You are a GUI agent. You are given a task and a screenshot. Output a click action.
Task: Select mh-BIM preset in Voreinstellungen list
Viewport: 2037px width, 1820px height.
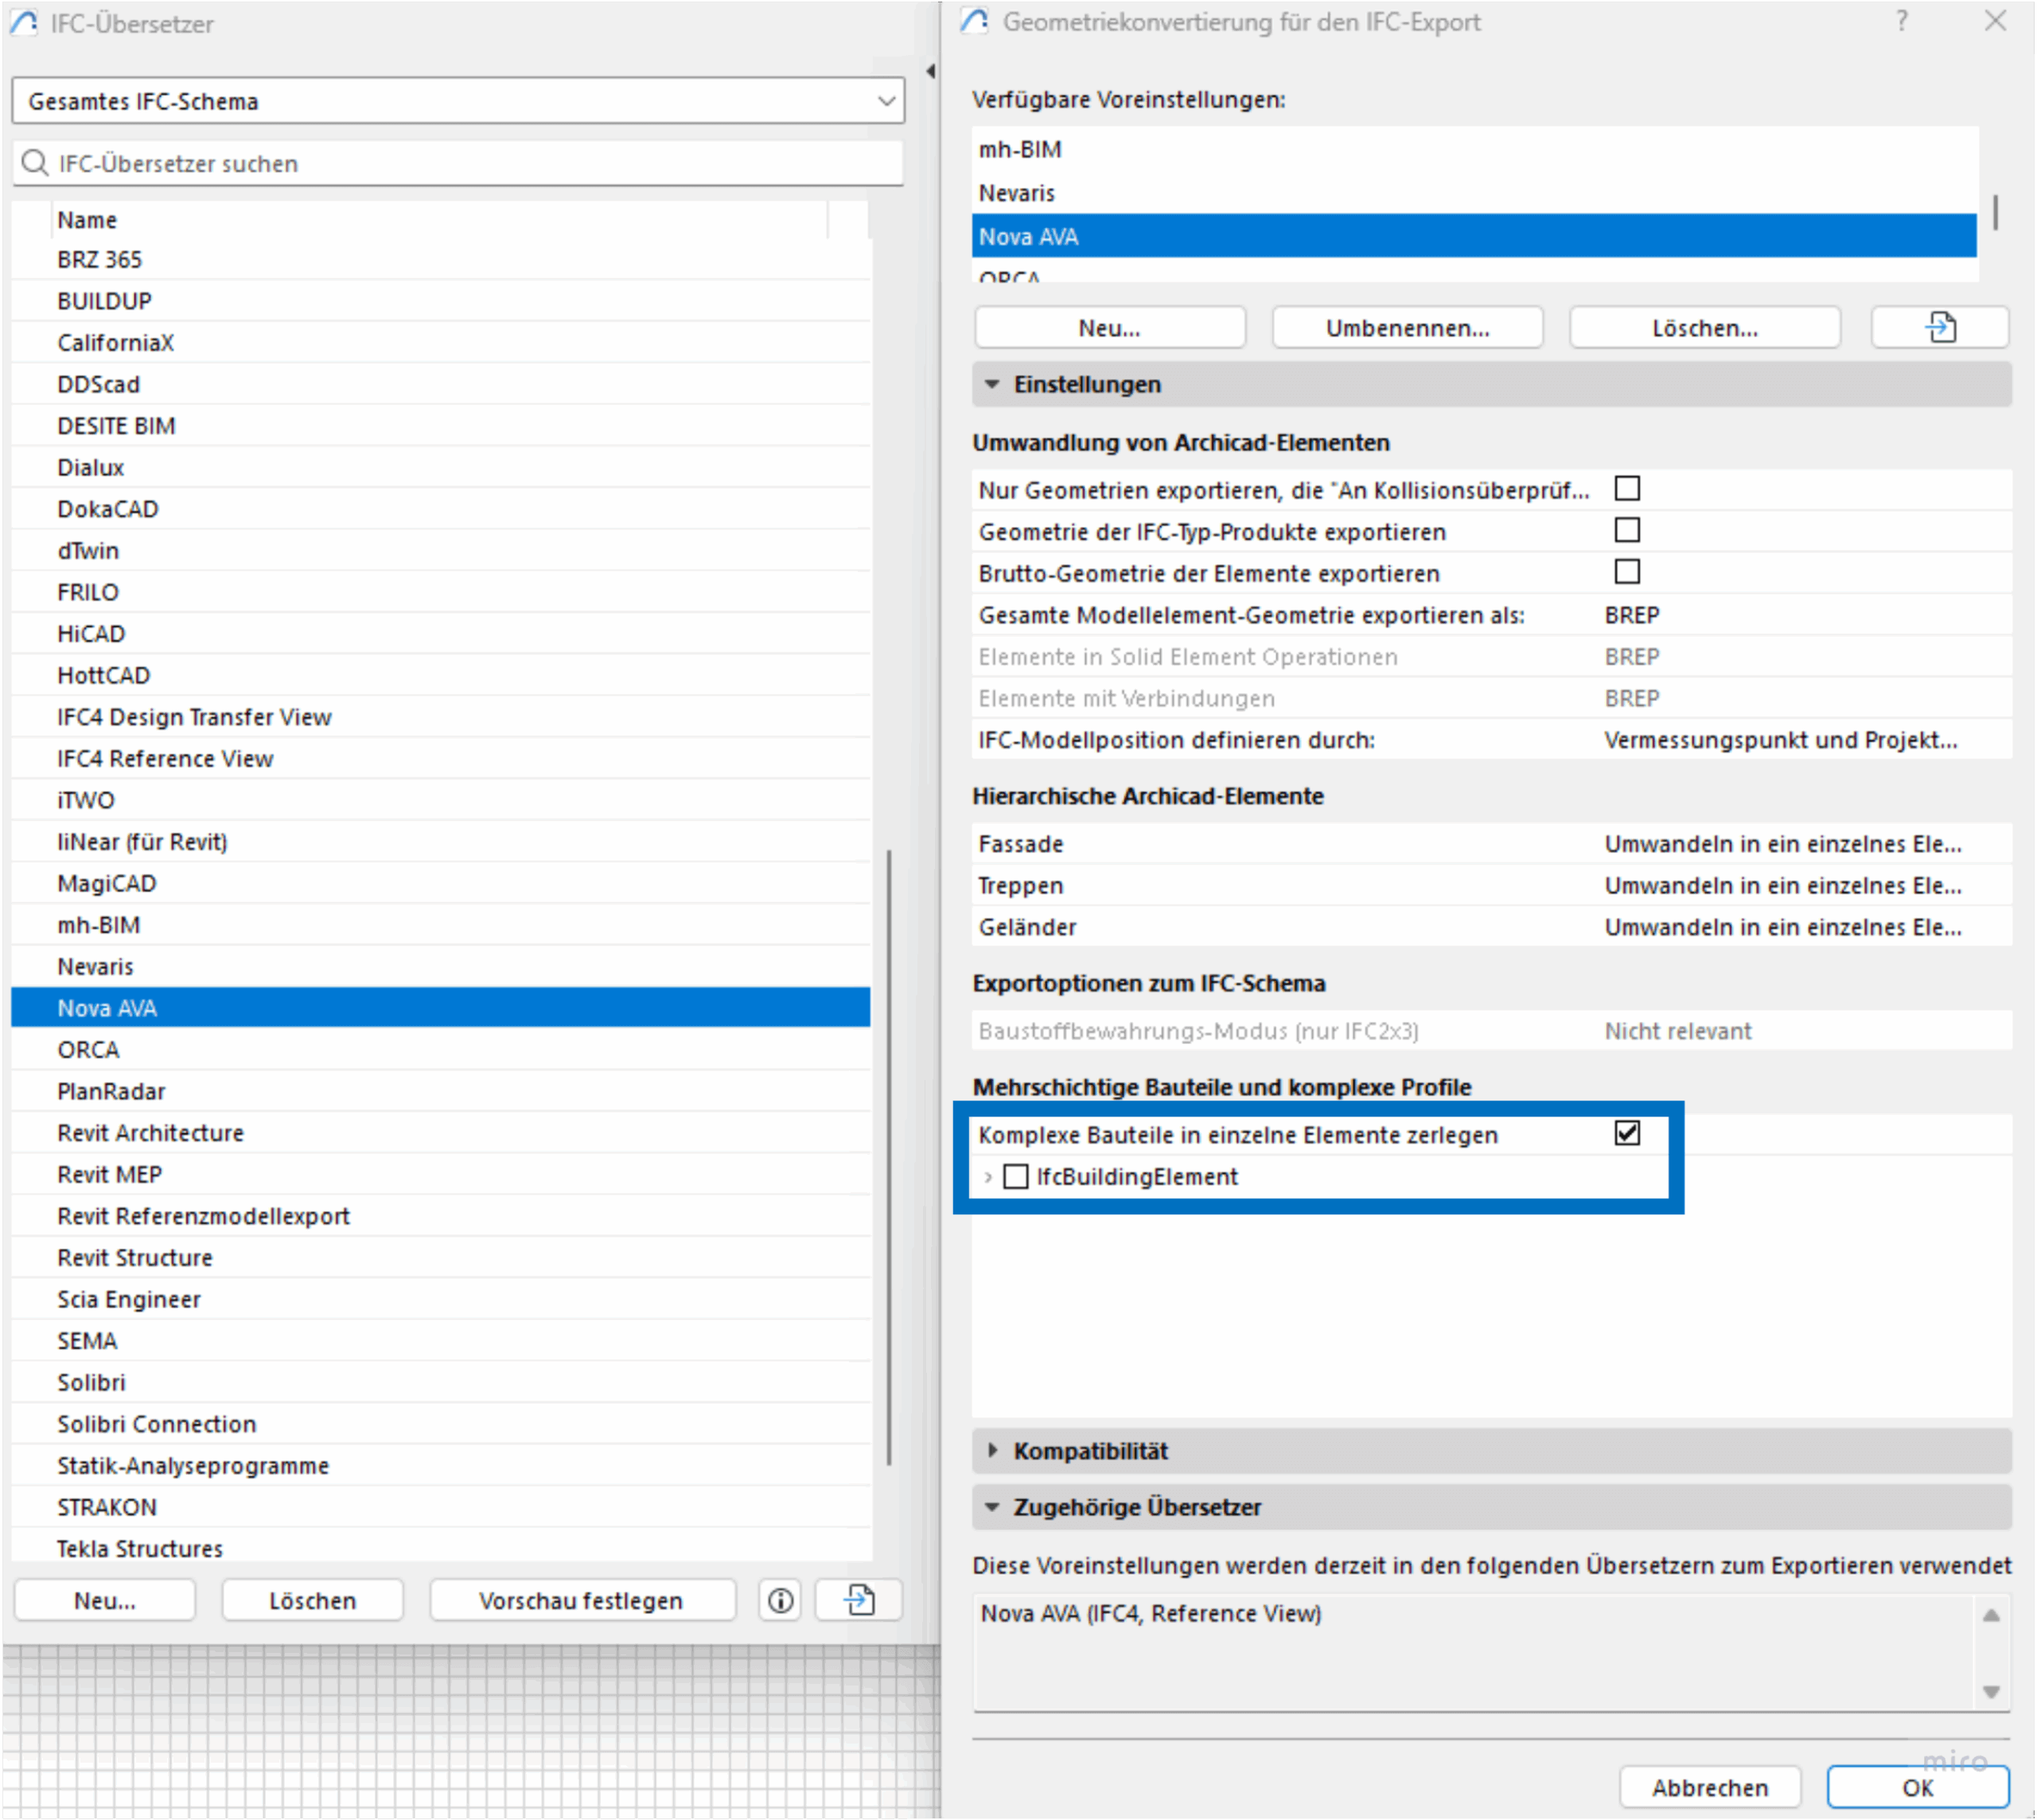[x=1020, y=150]
